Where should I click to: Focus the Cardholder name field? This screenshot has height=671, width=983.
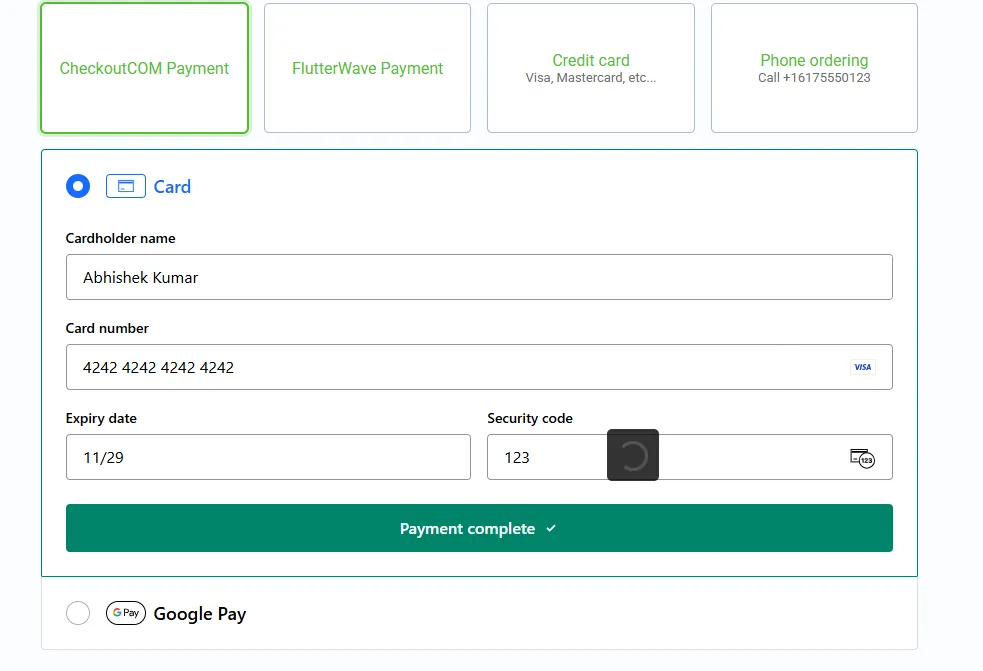coord(479,277)
